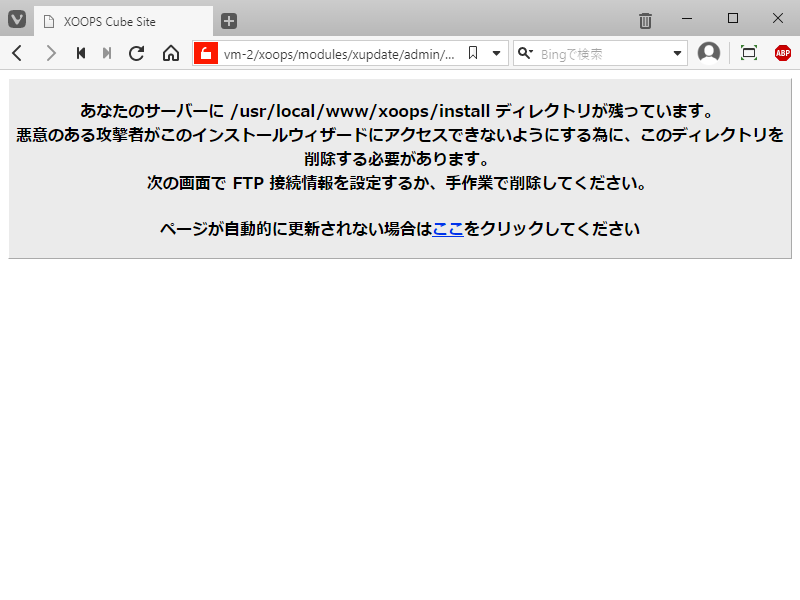
Task: Expand the search history dropdown
Action: 678,54
